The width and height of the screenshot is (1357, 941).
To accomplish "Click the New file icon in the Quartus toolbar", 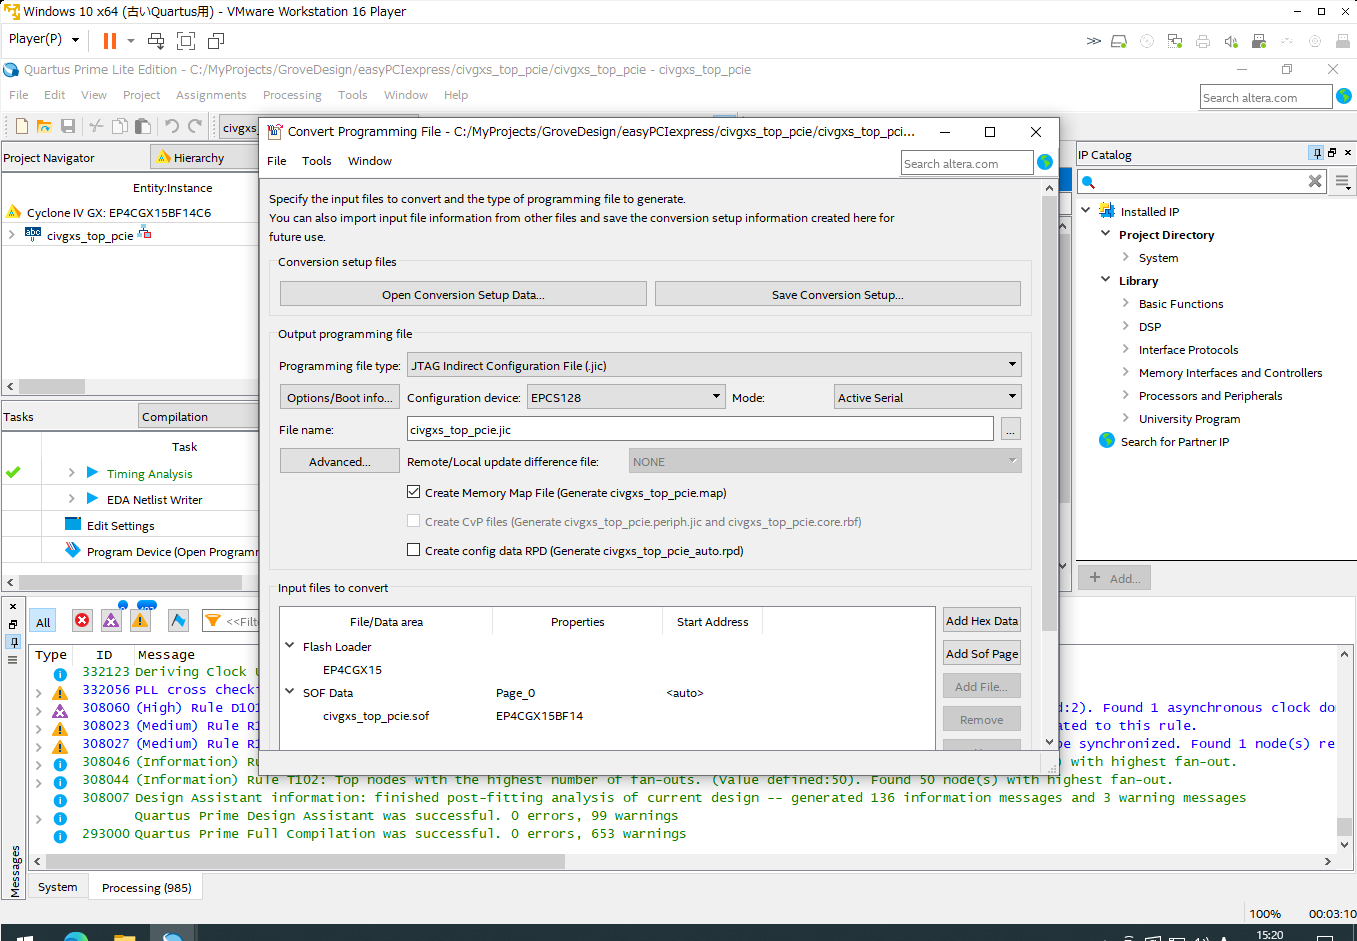I will (x=21, y=126).
